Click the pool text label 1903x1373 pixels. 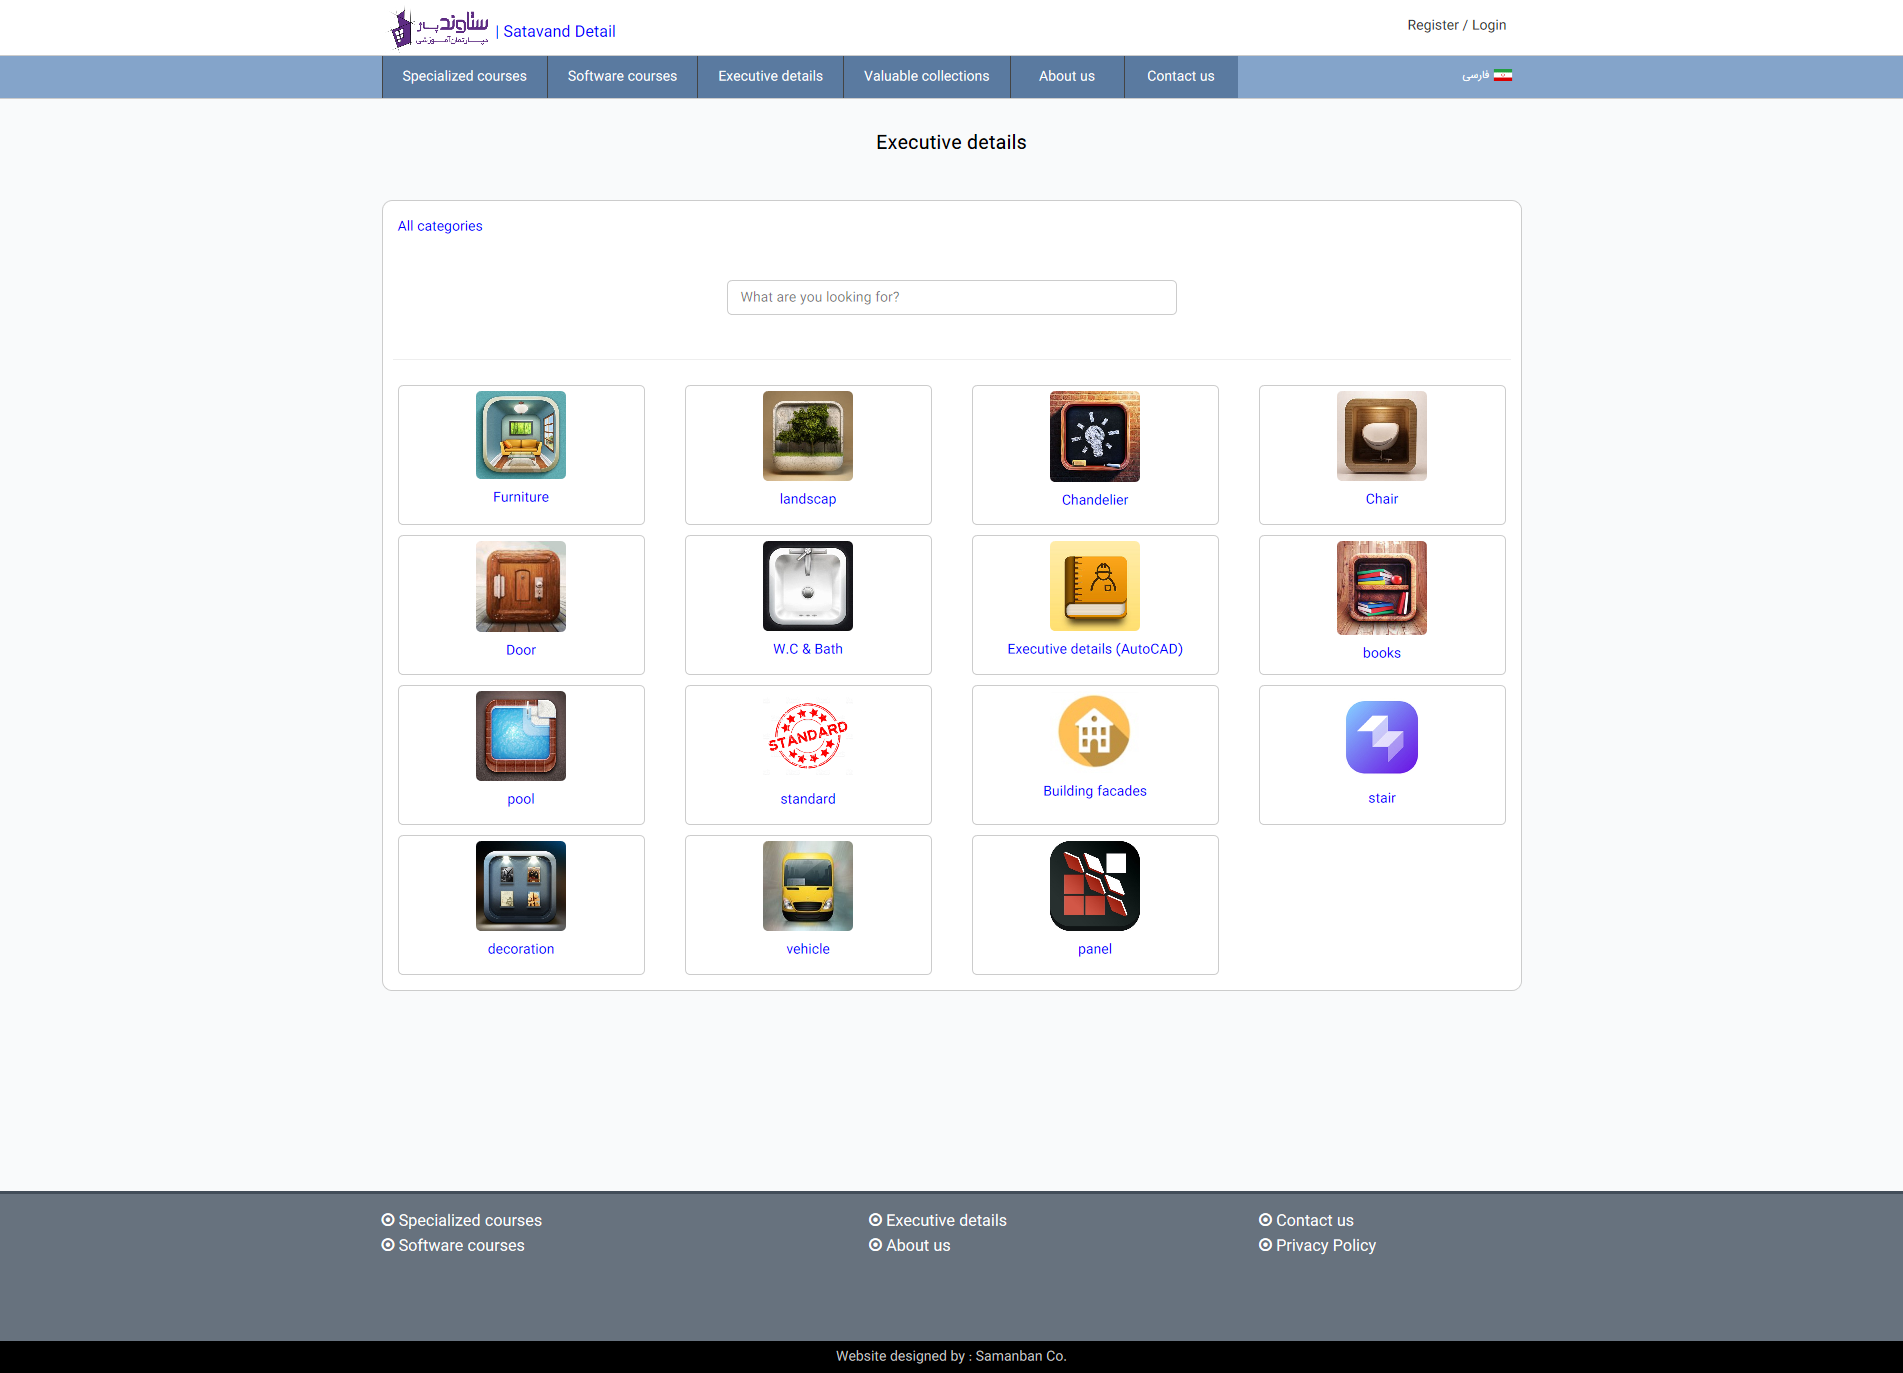tap(521, 799)
